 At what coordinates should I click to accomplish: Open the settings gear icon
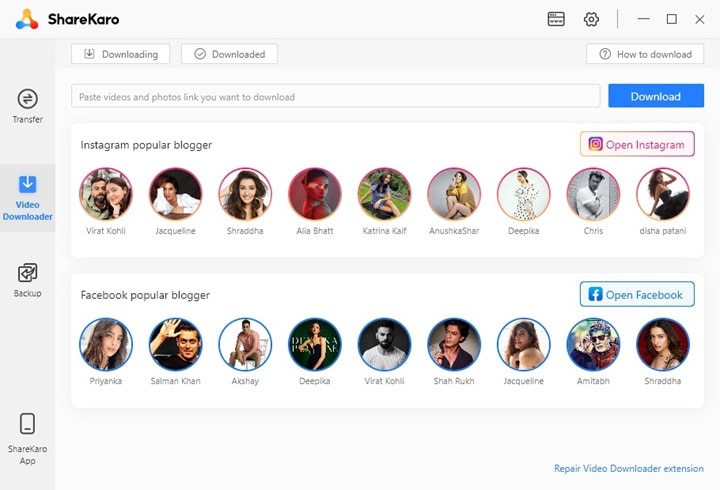pyautogui.click(x=591, y=19)
